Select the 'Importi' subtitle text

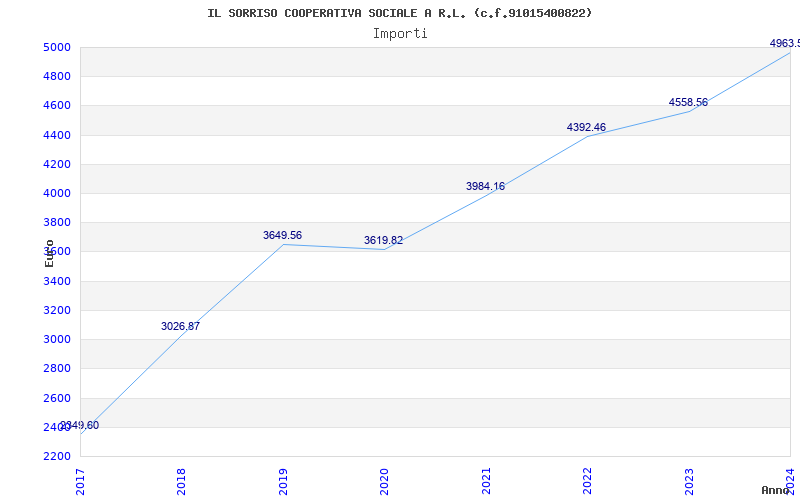click(400, 34)
